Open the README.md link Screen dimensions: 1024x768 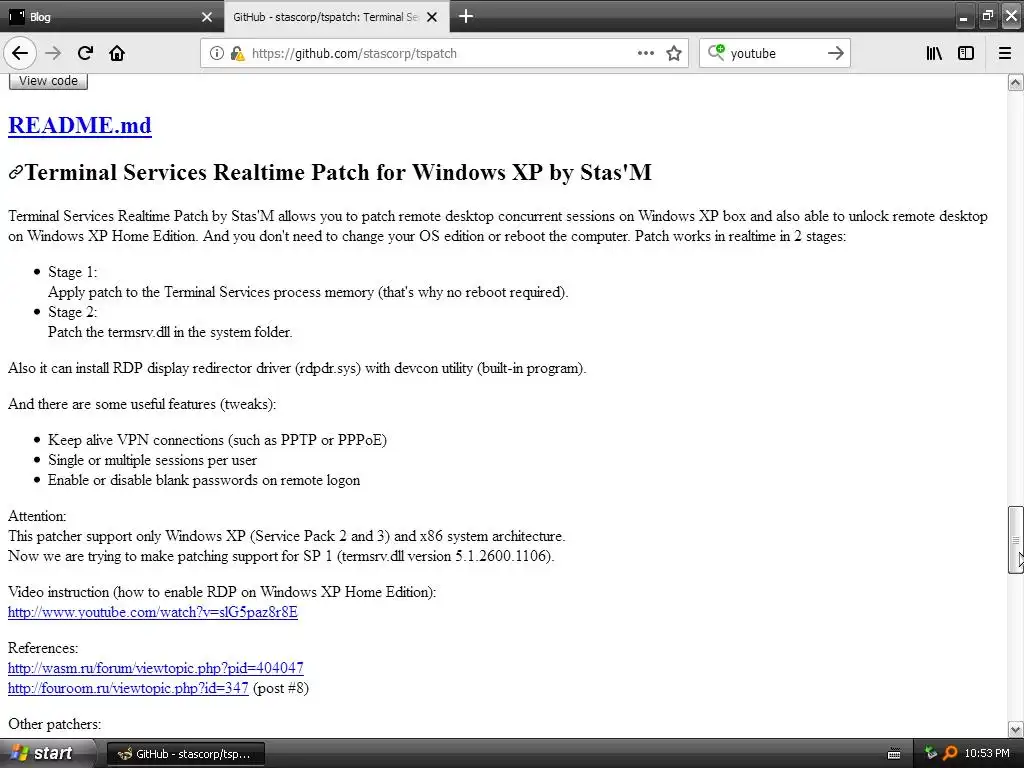point(80,125)
